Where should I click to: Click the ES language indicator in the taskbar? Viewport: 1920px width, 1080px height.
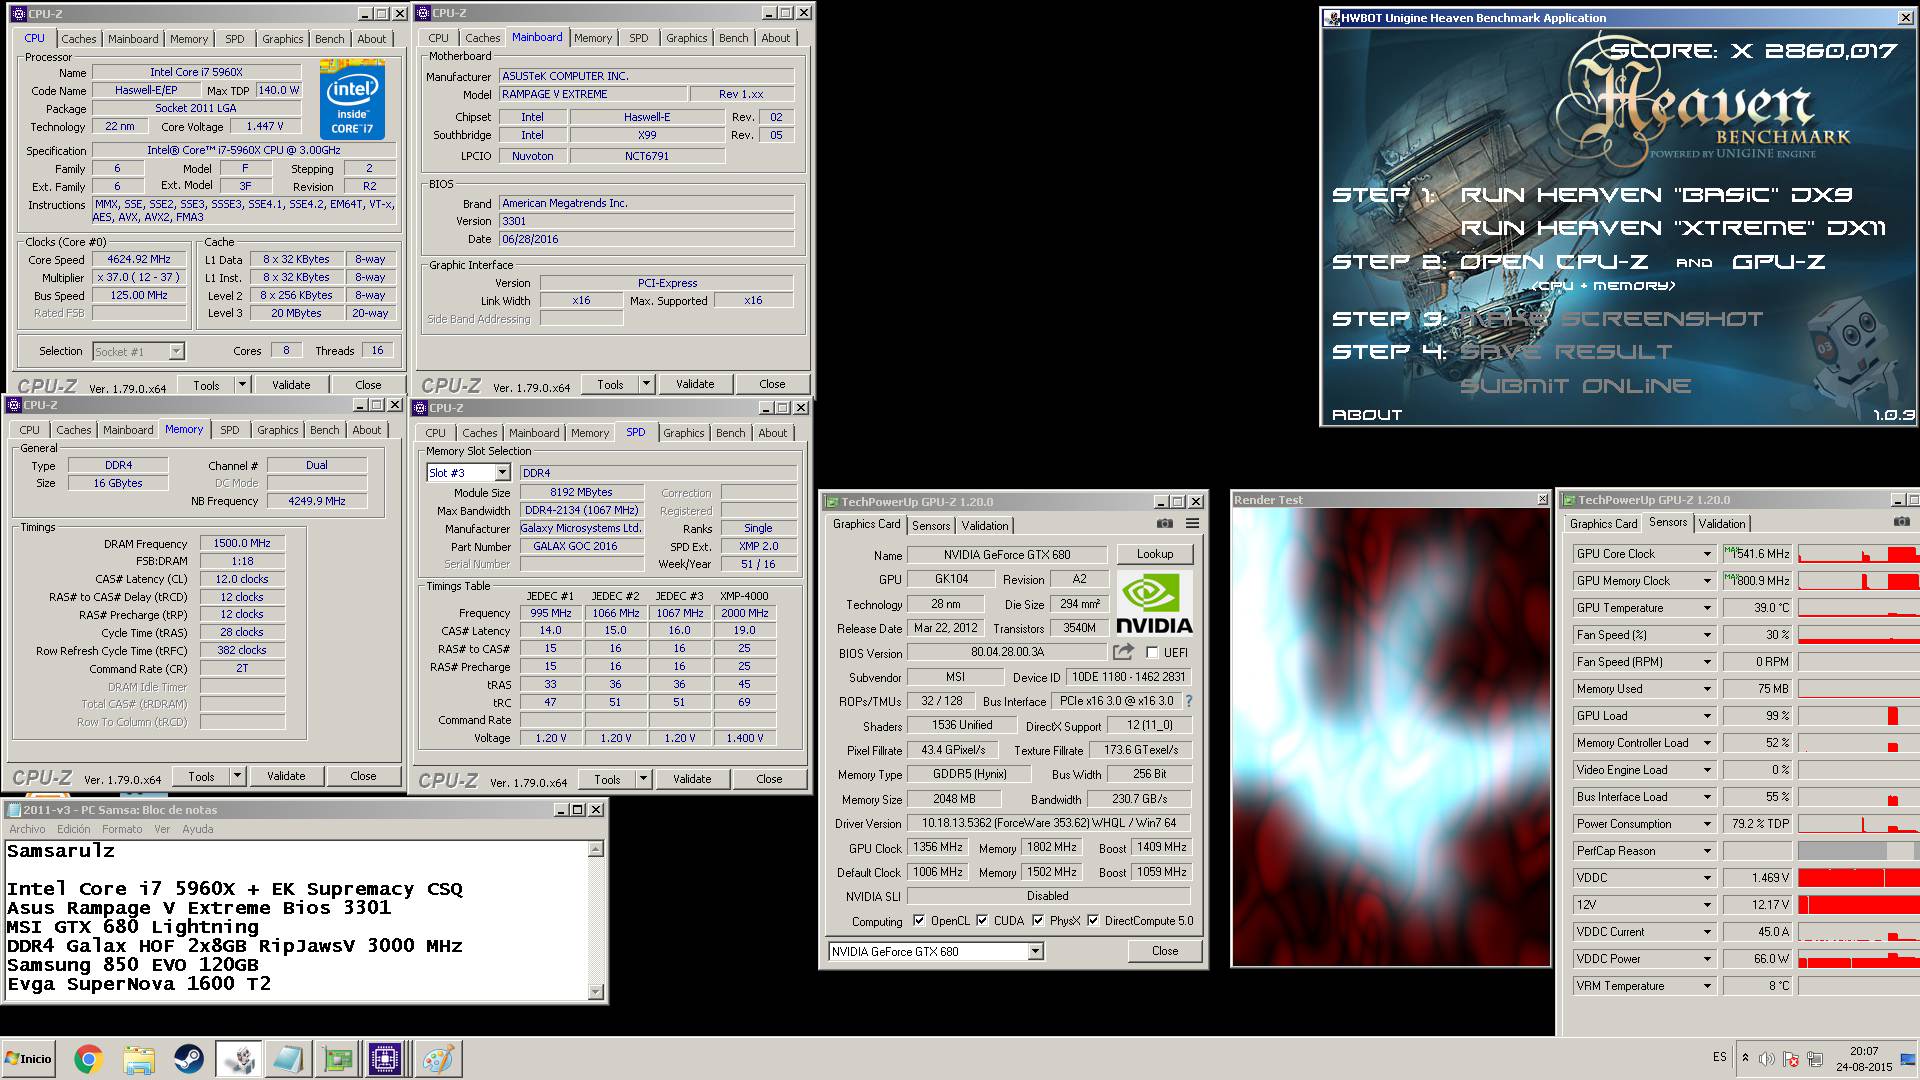(1719, 1057)
